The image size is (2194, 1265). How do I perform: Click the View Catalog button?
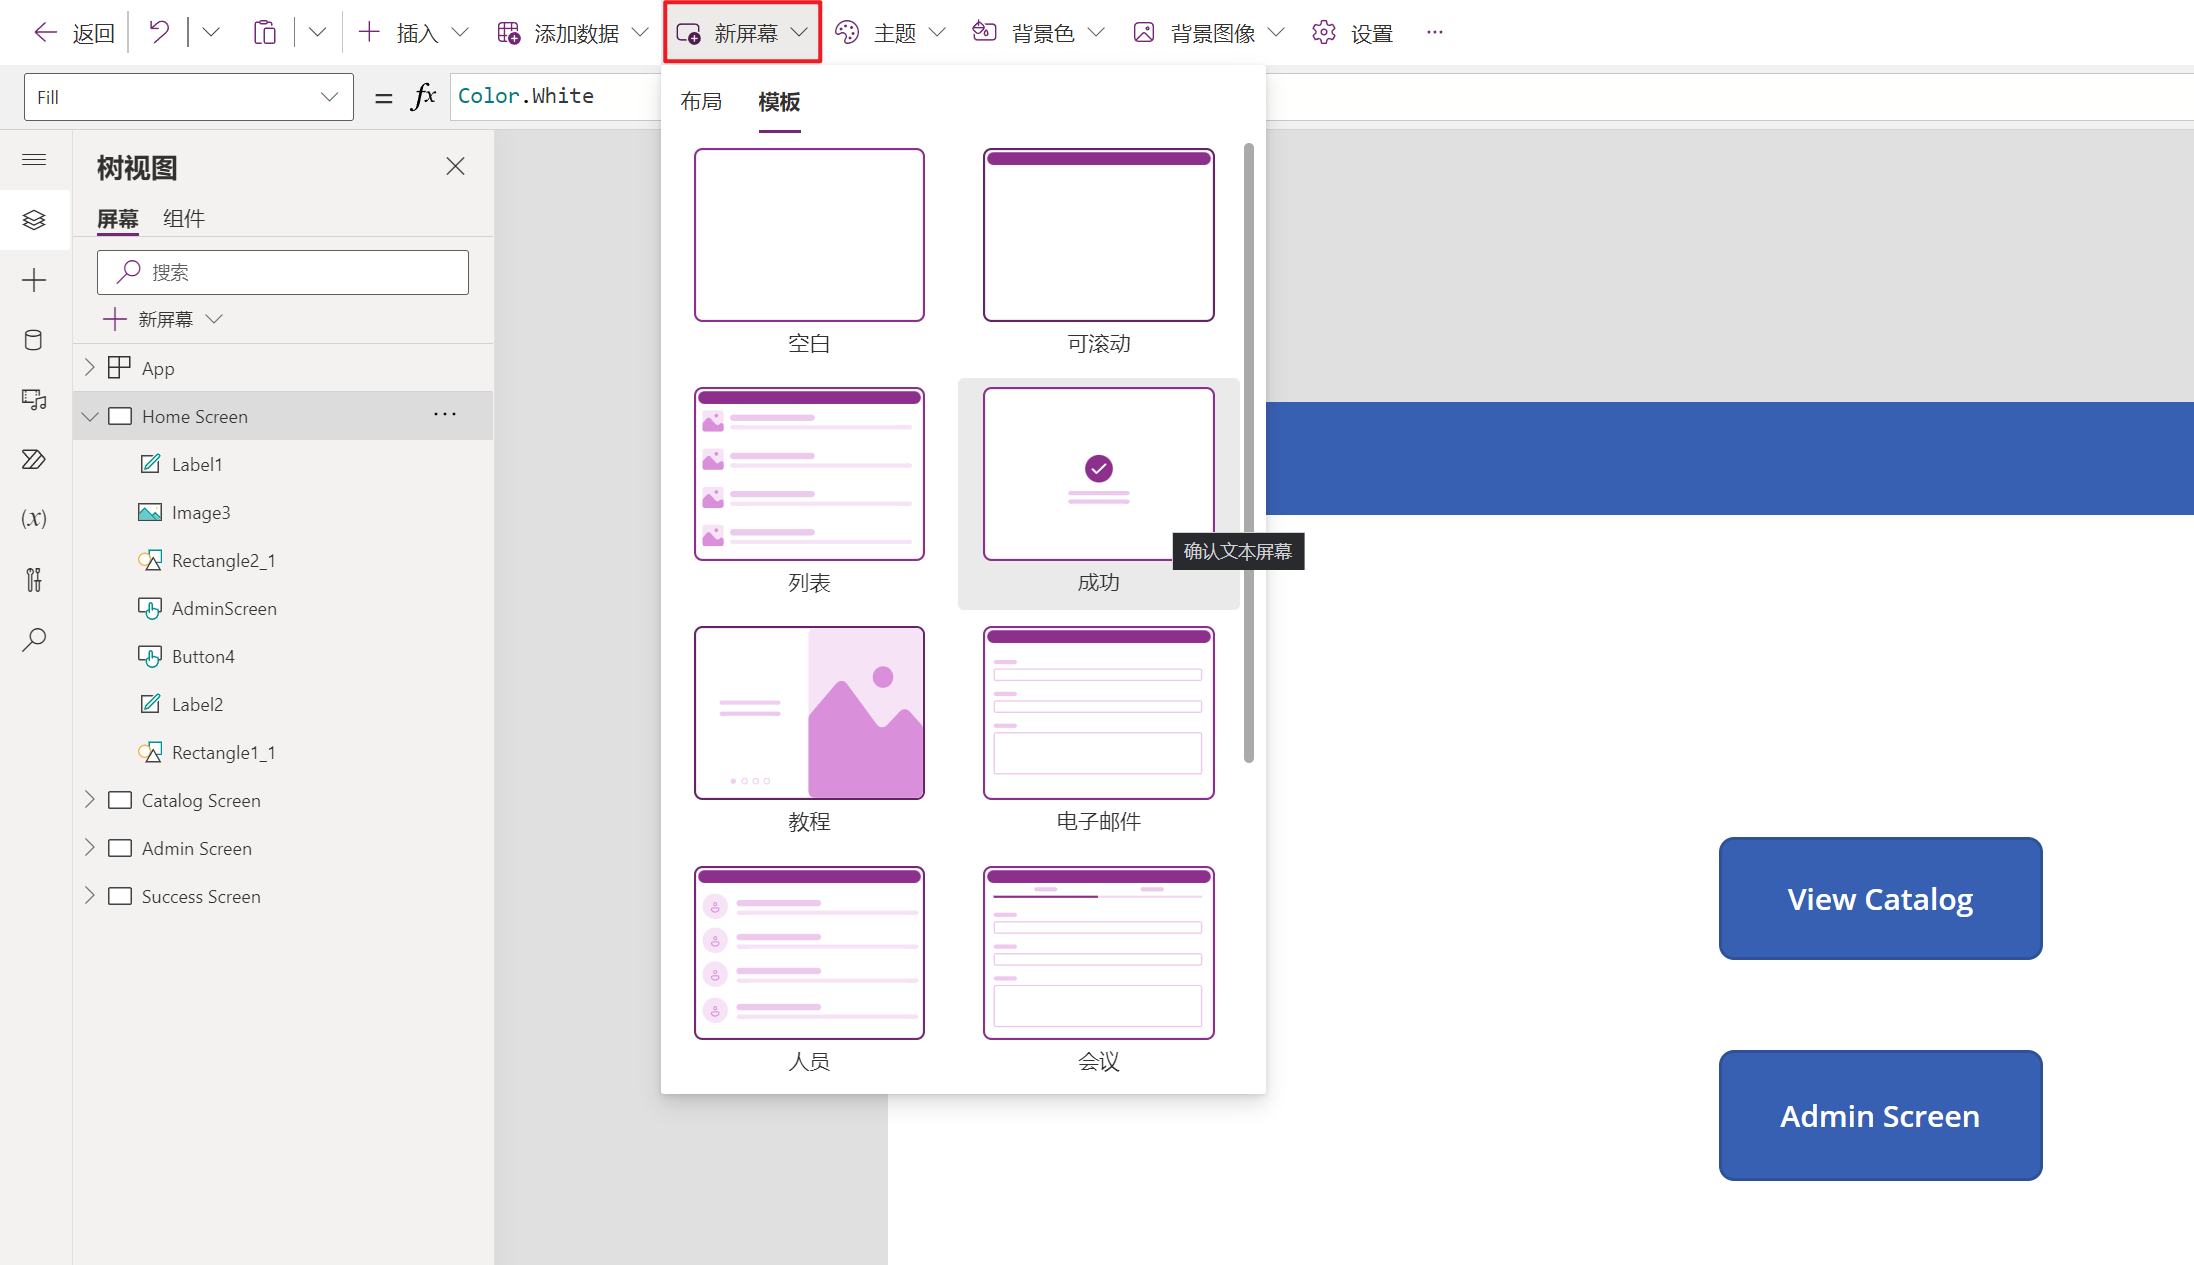coord(1879,898)
